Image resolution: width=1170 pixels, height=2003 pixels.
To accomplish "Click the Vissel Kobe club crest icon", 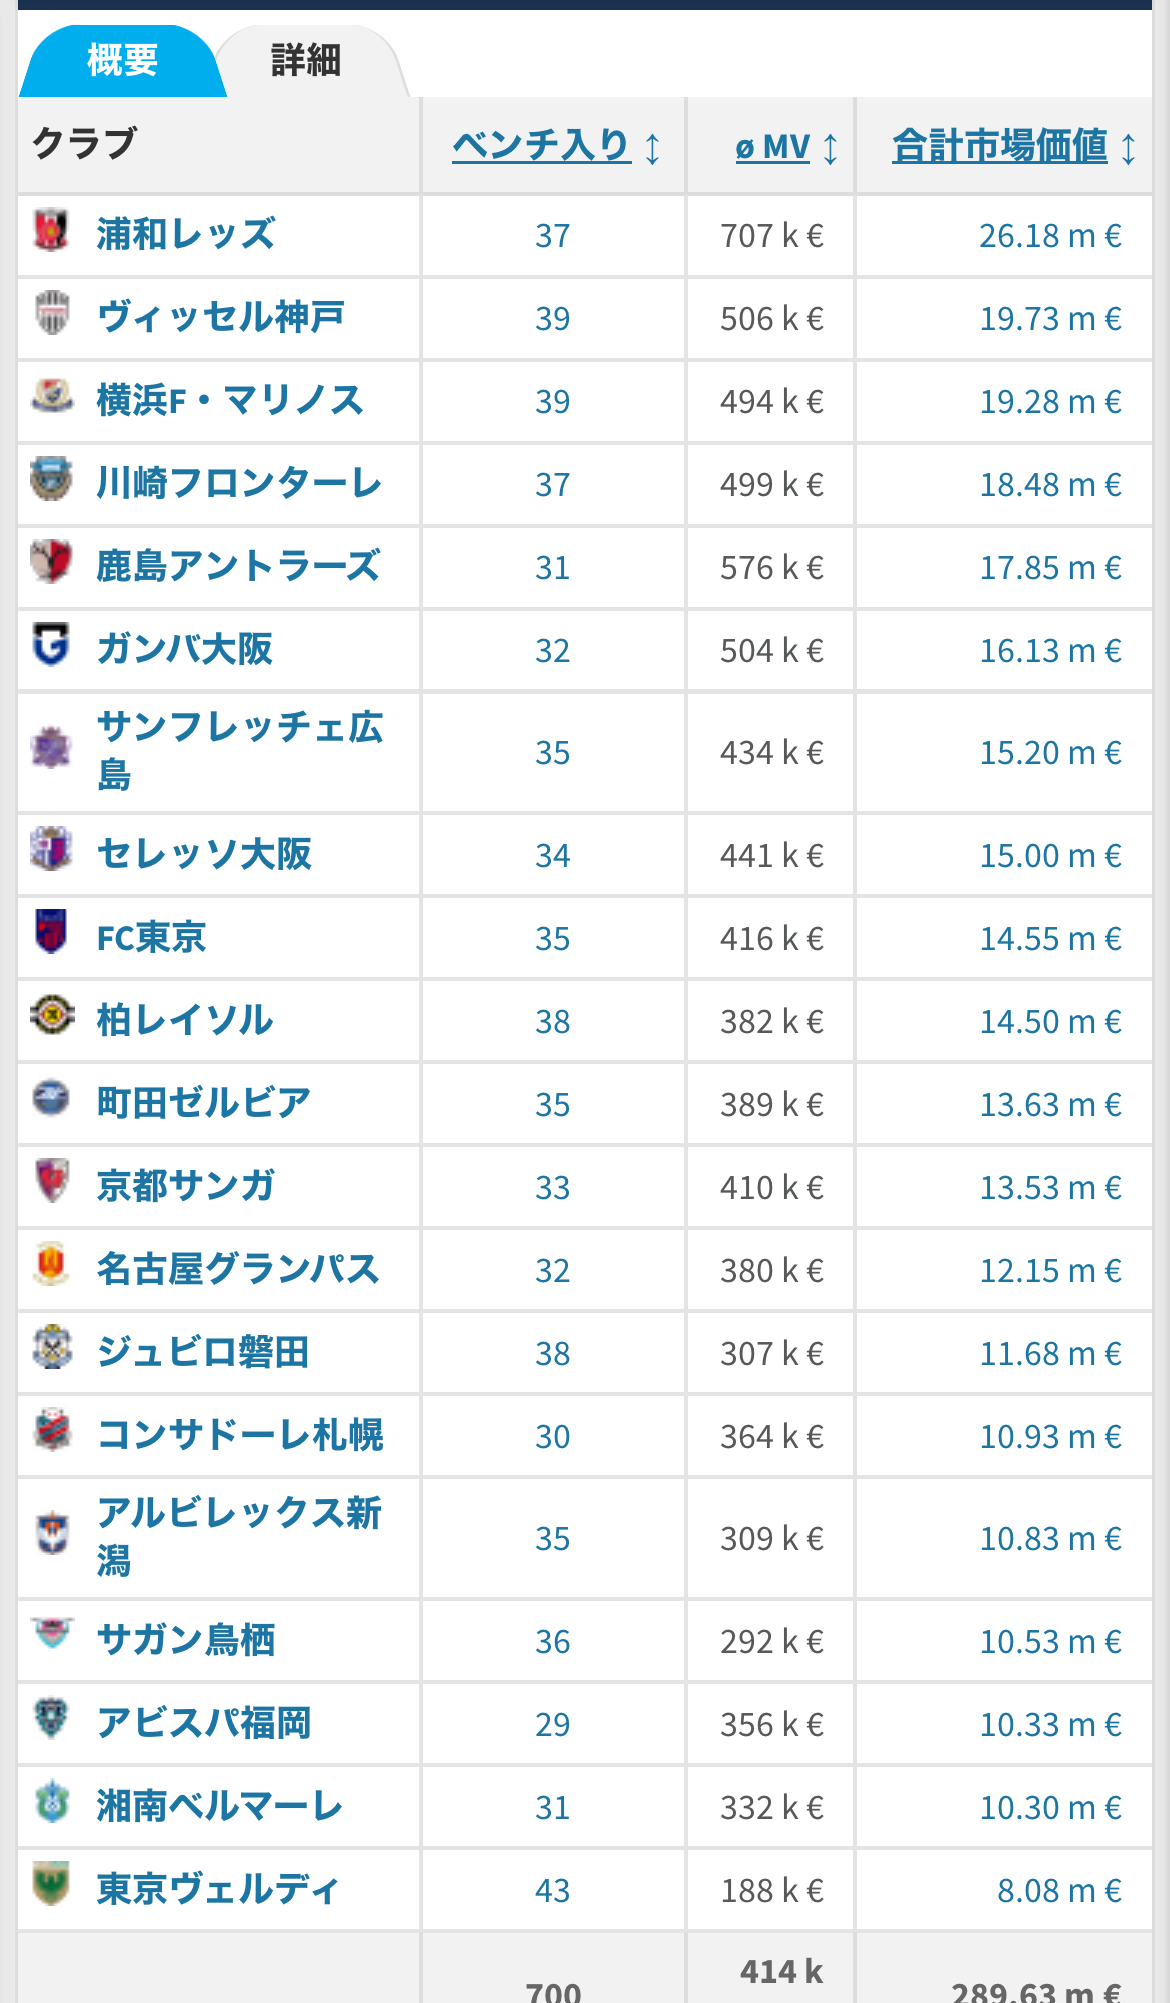I will 51,314.
